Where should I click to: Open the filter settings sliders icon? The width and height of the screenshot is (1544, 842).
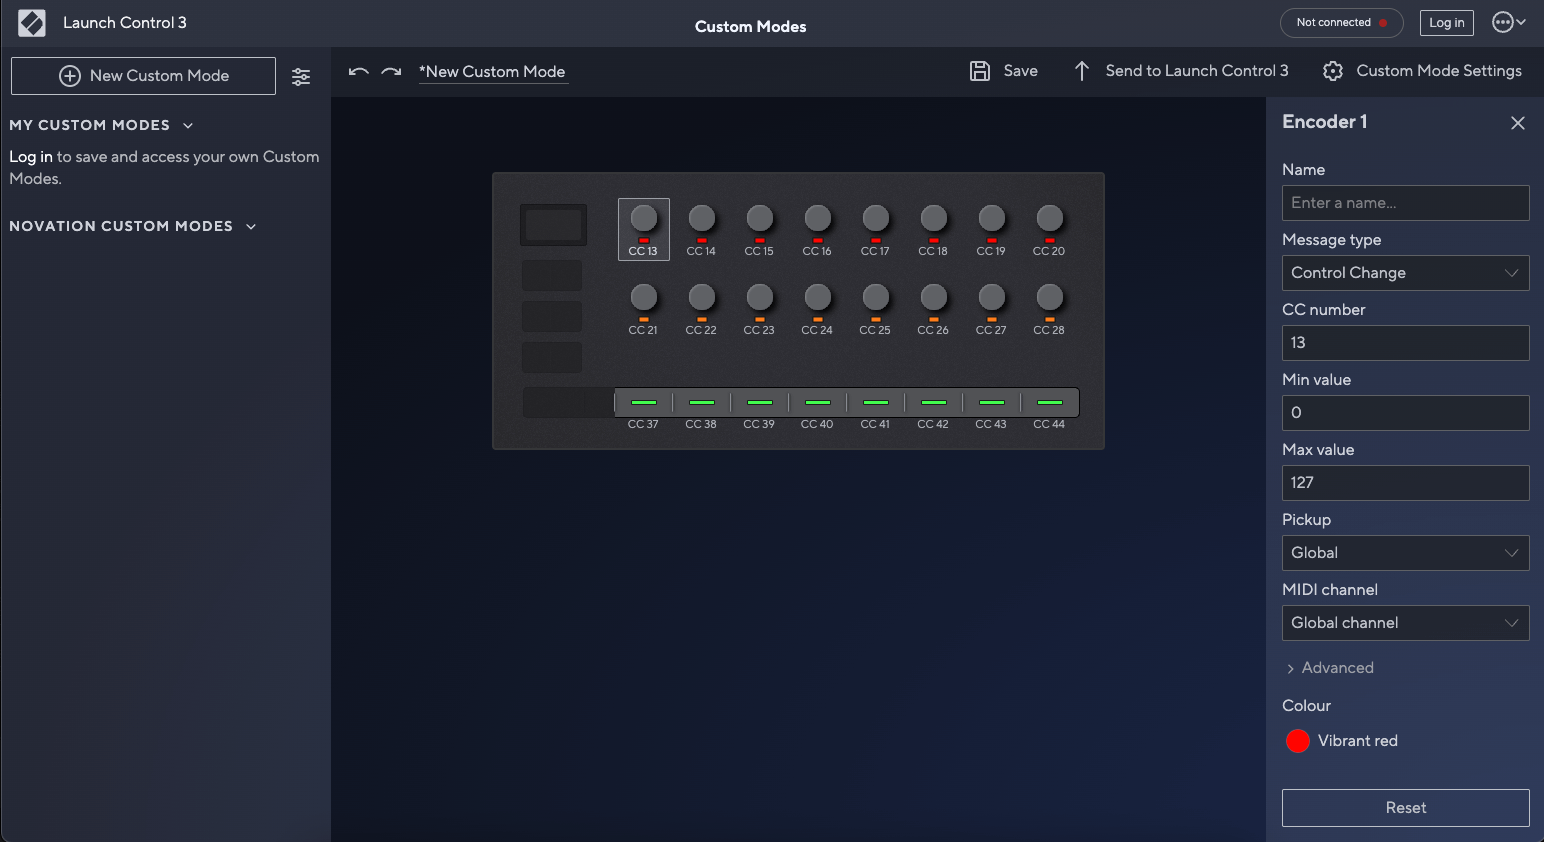pos(301,77)
